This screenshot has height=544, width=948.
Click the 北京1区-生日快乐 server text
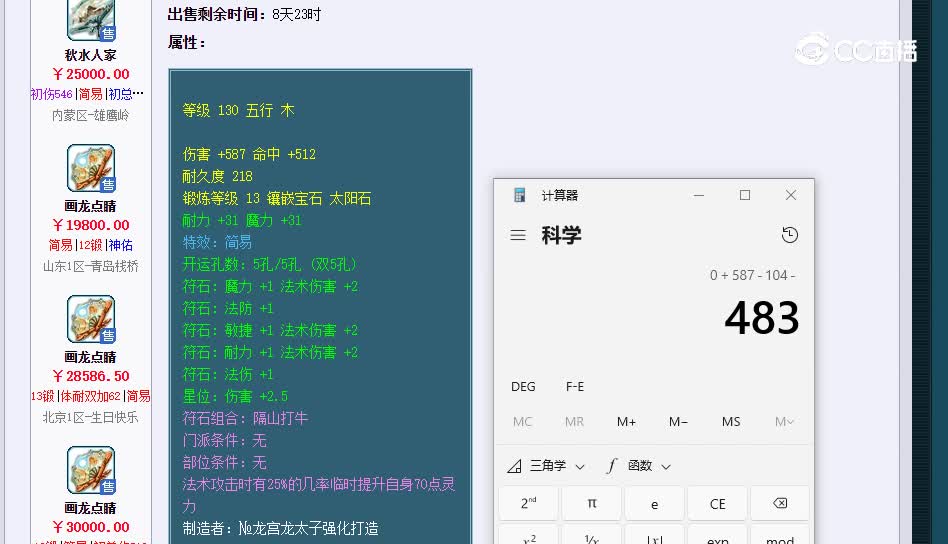tap(91, 417)
